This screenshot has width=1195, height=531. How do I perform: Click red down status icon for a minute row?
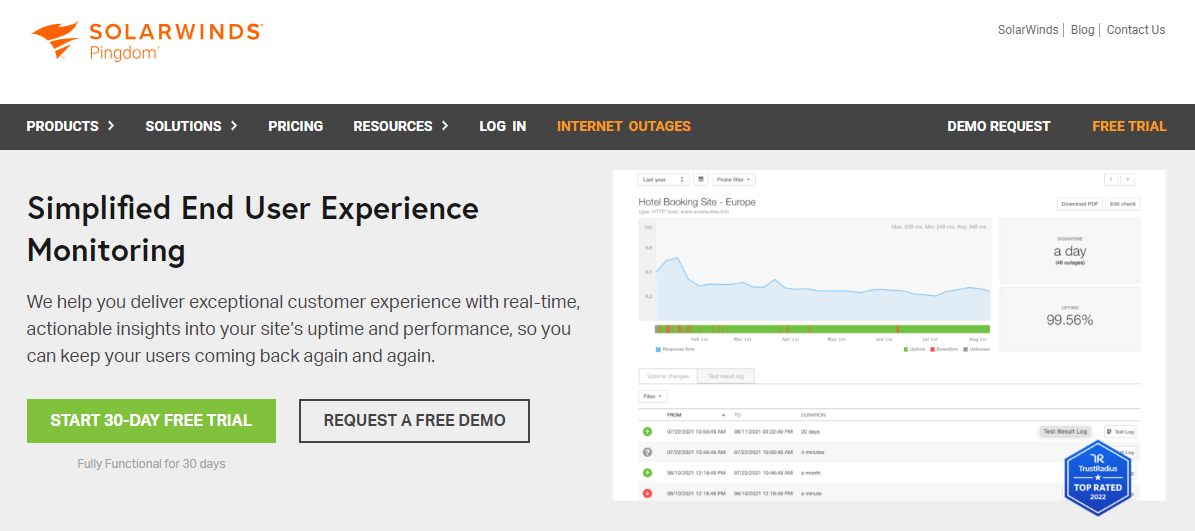648,494
